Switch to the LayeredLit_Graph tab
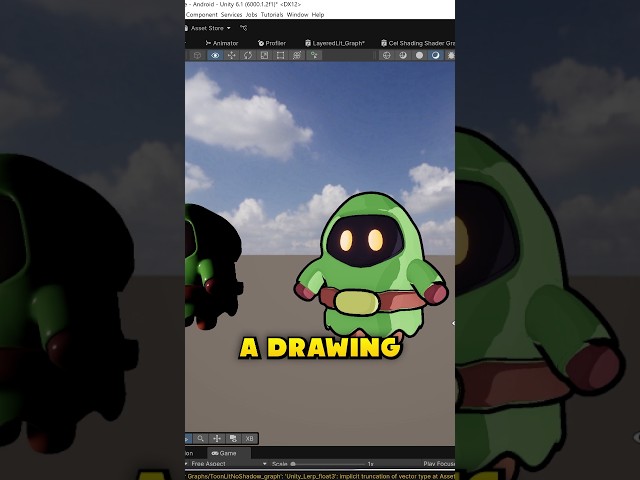The height and width of the screenshot is (480, 640). point(335,43)
